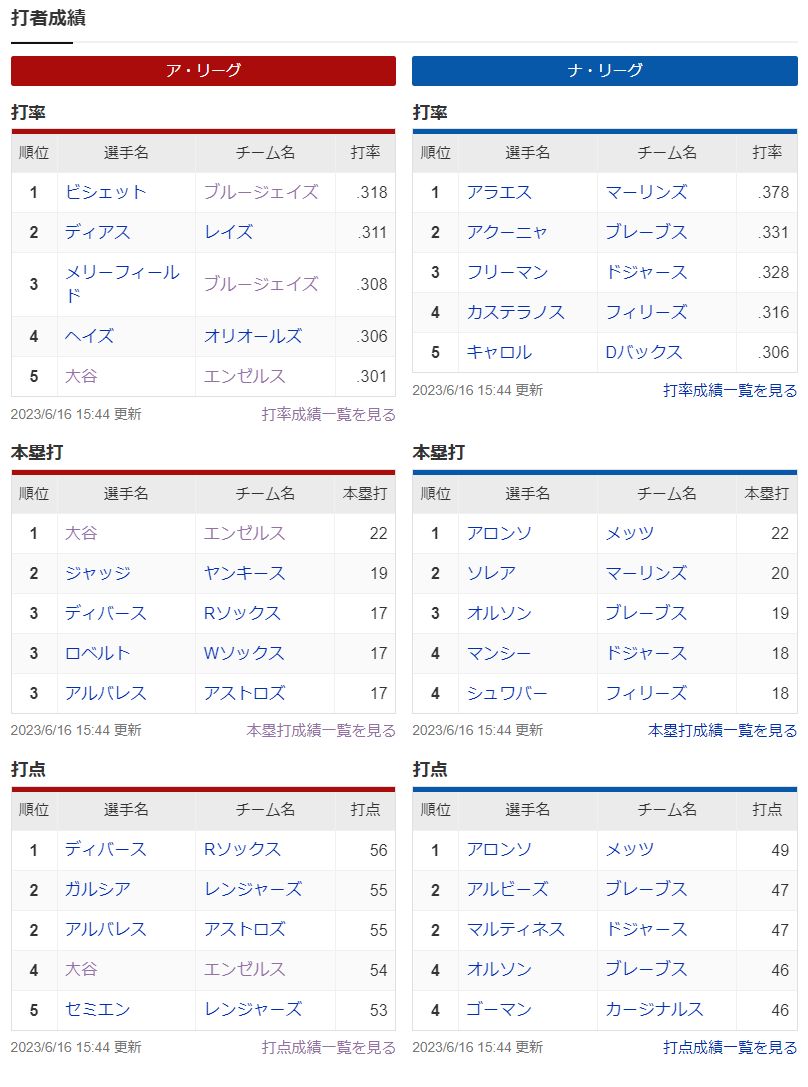Viewport: 808px width, 1087px height.
Task: Click team Dバックス link
Action: point(644,352)
